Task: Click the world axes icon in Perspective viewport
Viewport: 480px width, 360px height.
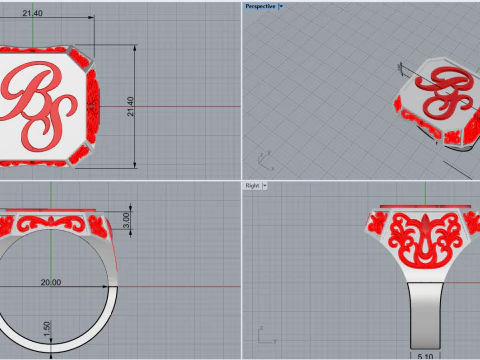Action: click(x=266, y=161)
